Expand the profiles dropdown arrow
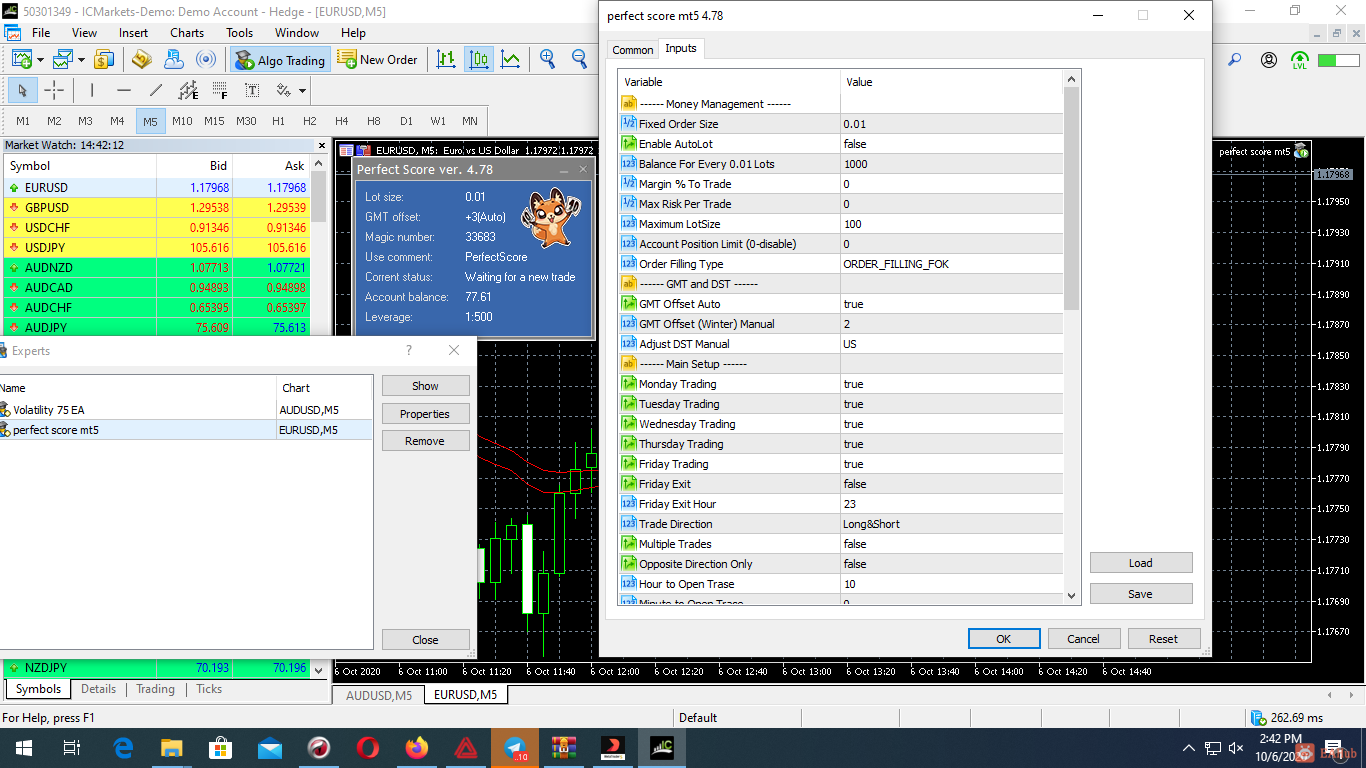This screenshot has height=768, width=1366. click(x=82, y=60)
